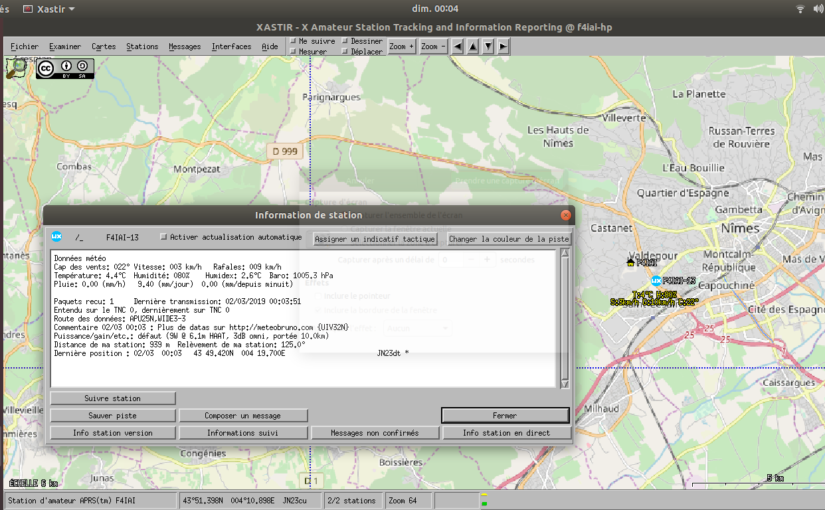Click the Zoom + button

(x=401, y=46)
